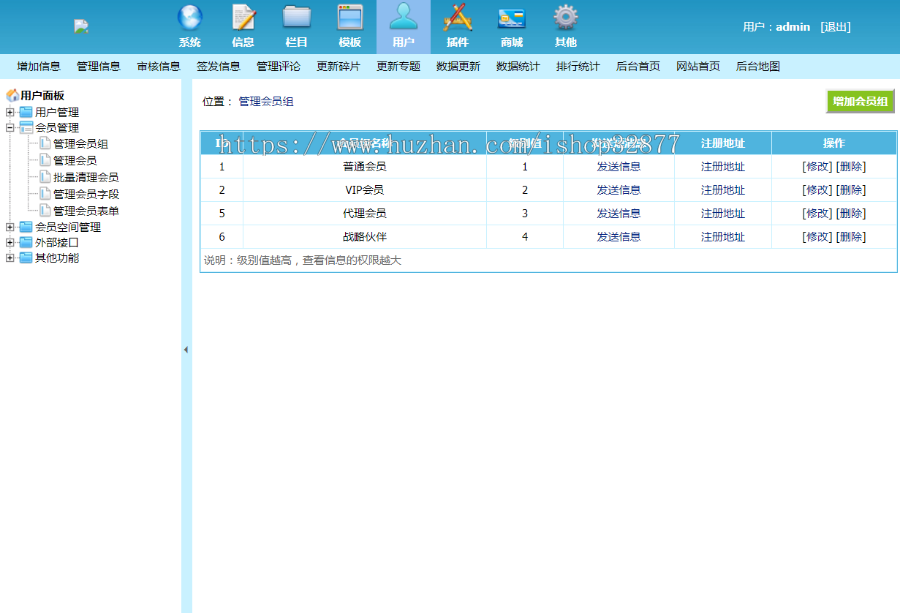Open the 商城 card icon
900x613 pixels.
point(511,18)
